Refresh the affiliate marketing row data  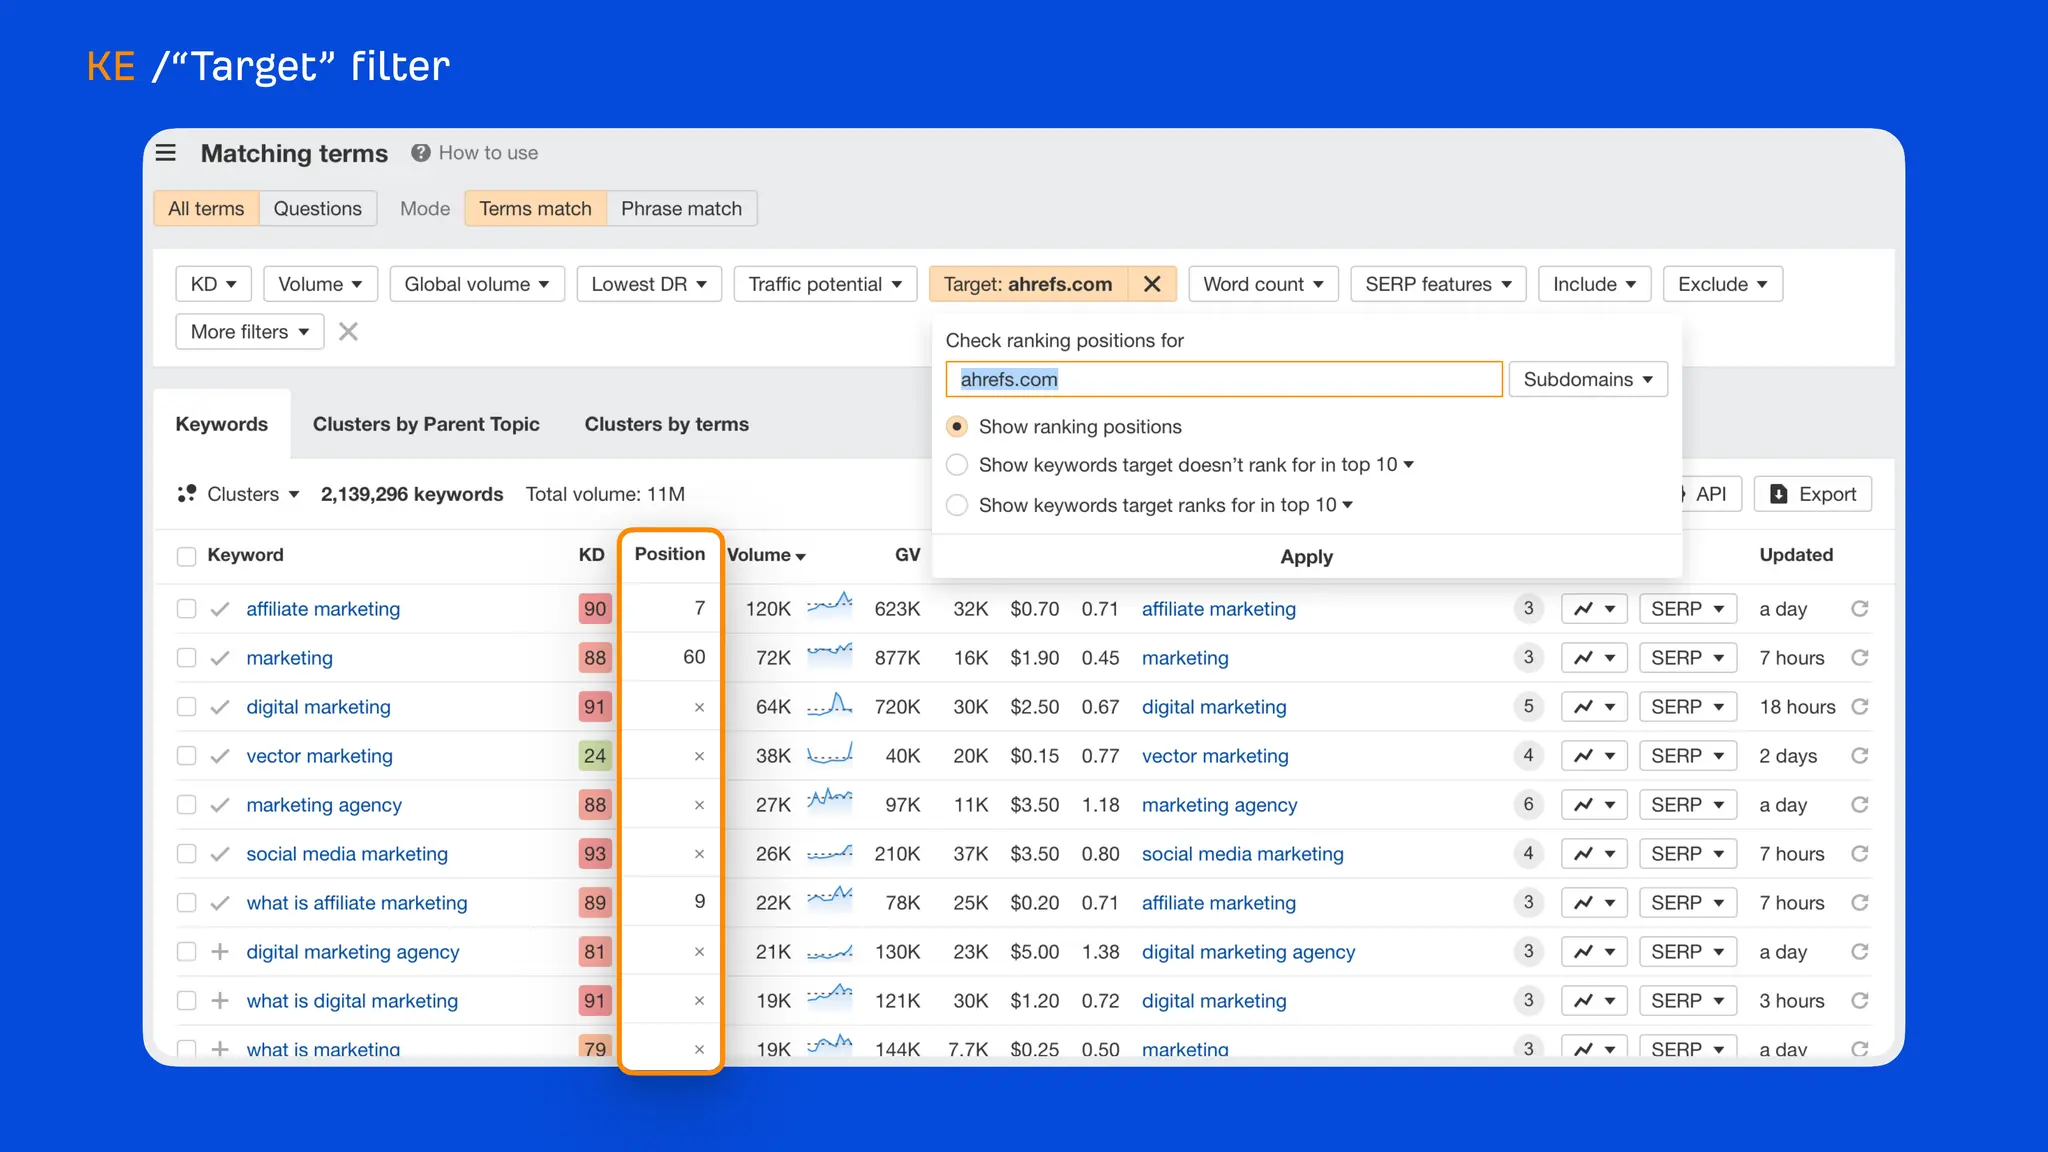(1860, 609)
